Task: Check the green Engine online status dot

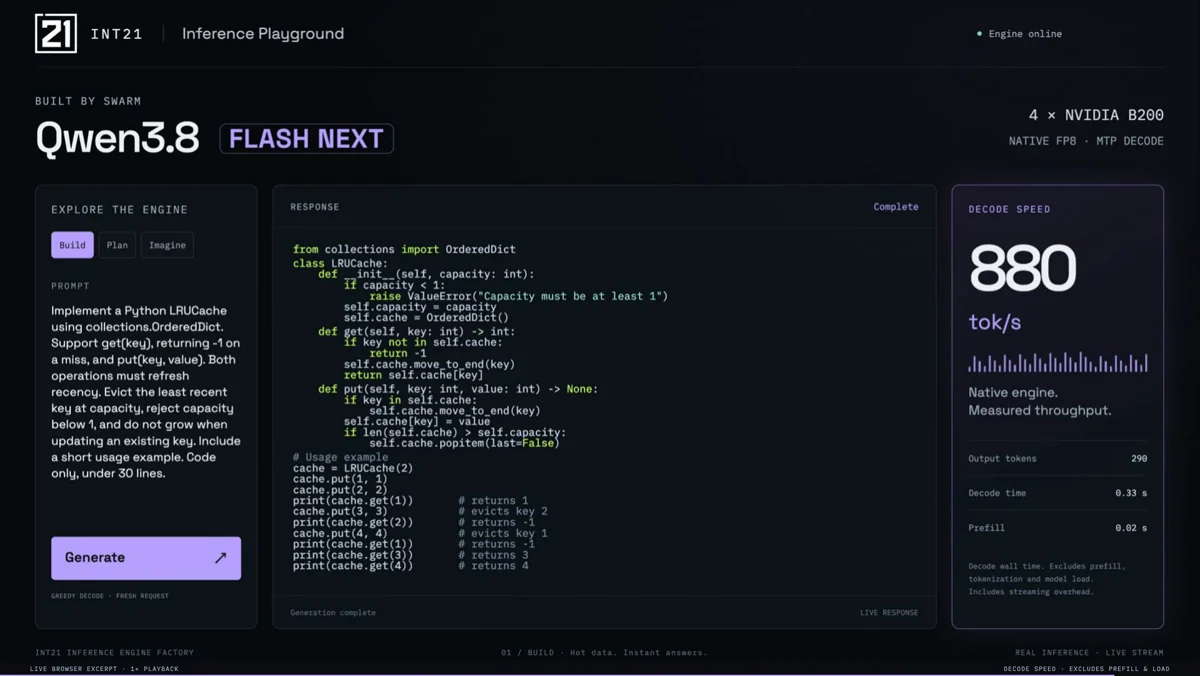Action: [979, 34]
